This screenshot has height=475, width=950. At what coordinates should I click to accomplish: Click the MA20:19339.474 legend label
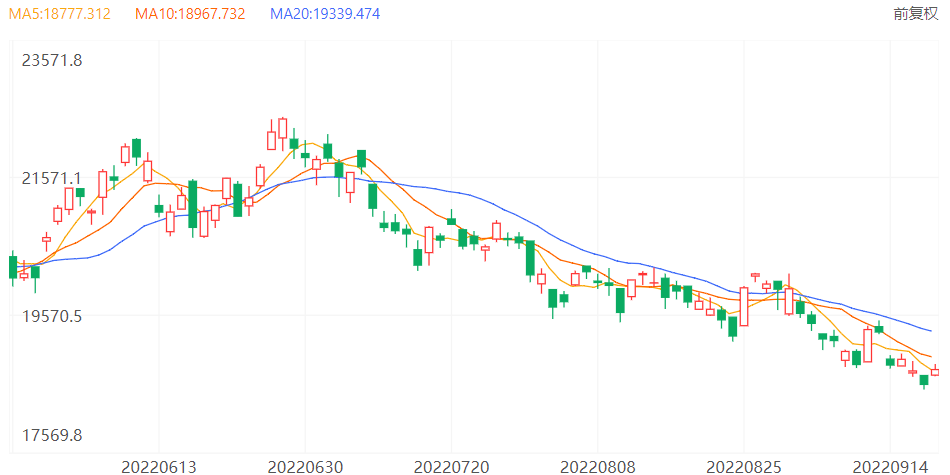pyautogui.click(x=325, y=14)
